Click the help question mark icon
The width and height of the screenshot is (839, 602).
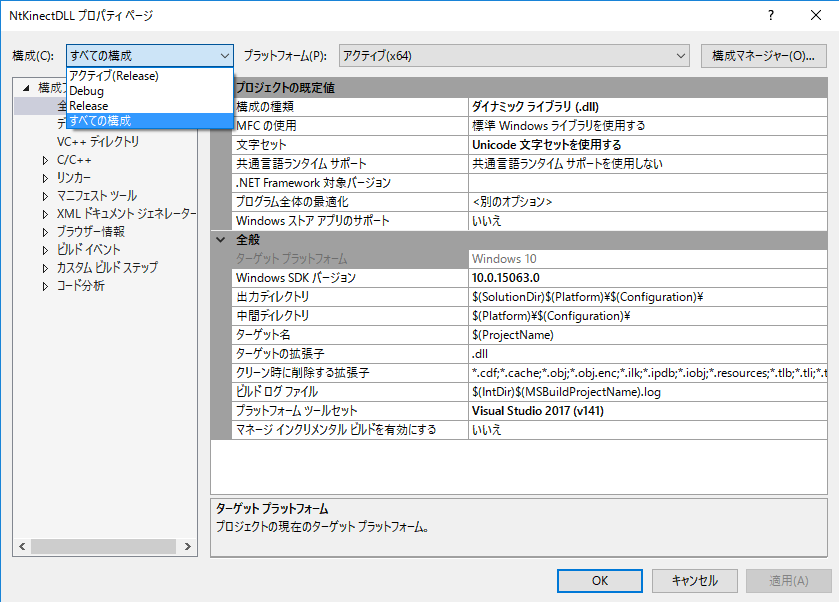click(x=771, y=16)
